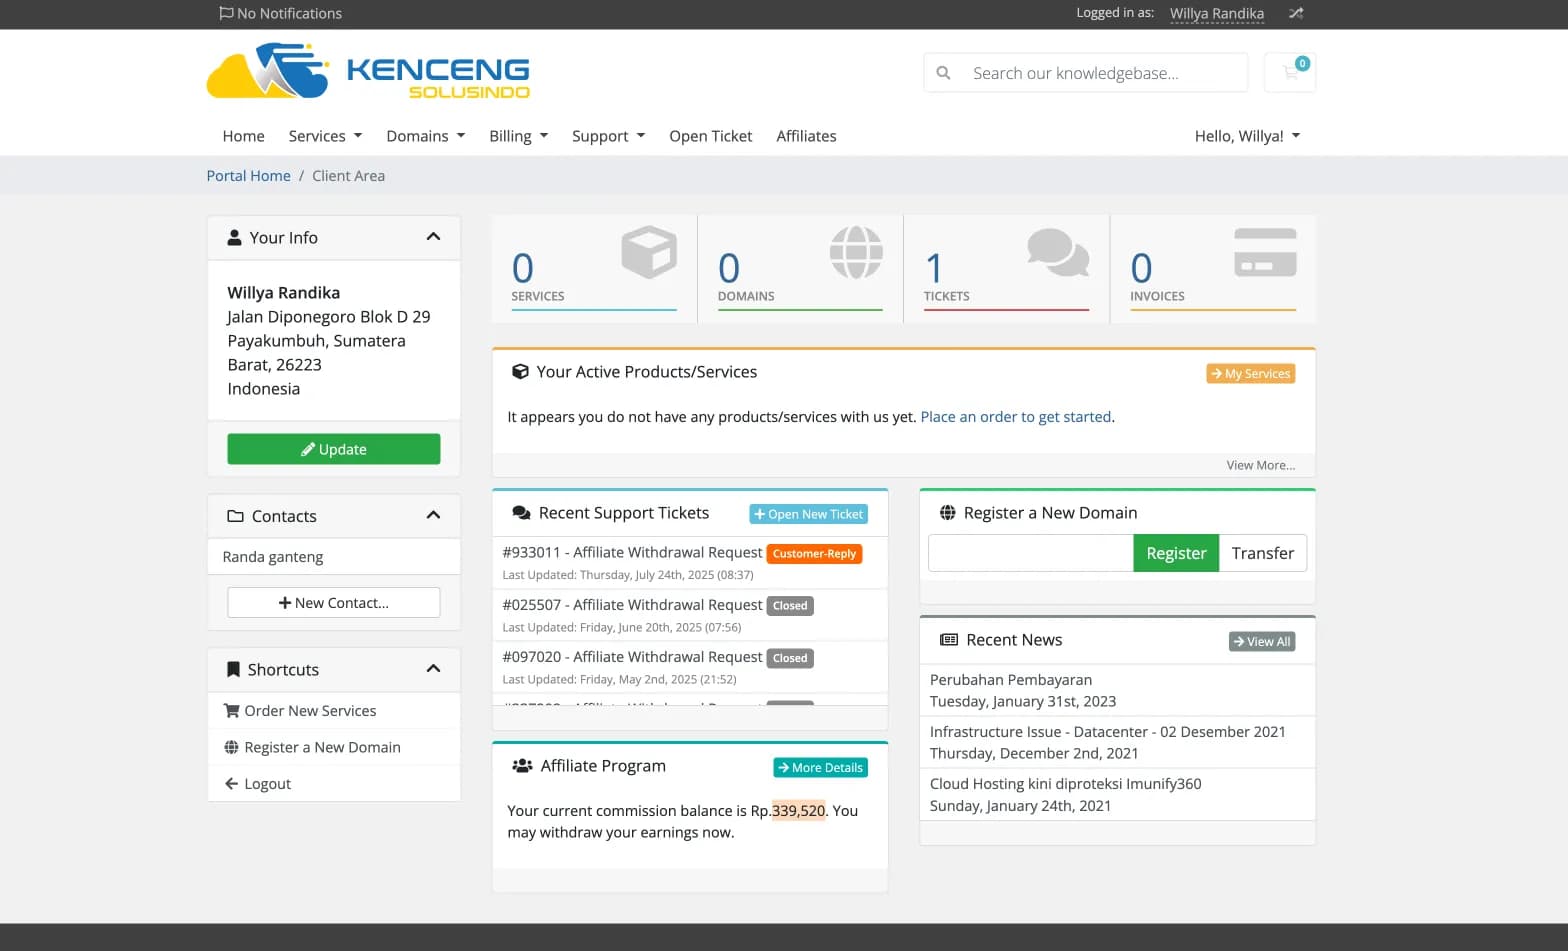This screenshot has height=951, width=1568.
Task: Go to Affiliates in the navigation
Action: point(806,136)
